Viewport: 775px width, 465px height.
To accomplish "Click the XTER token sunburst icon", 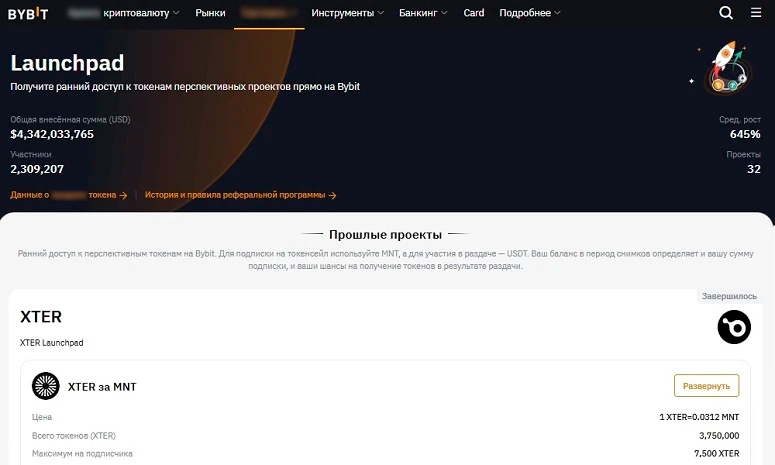I will [x=45, y=386].
